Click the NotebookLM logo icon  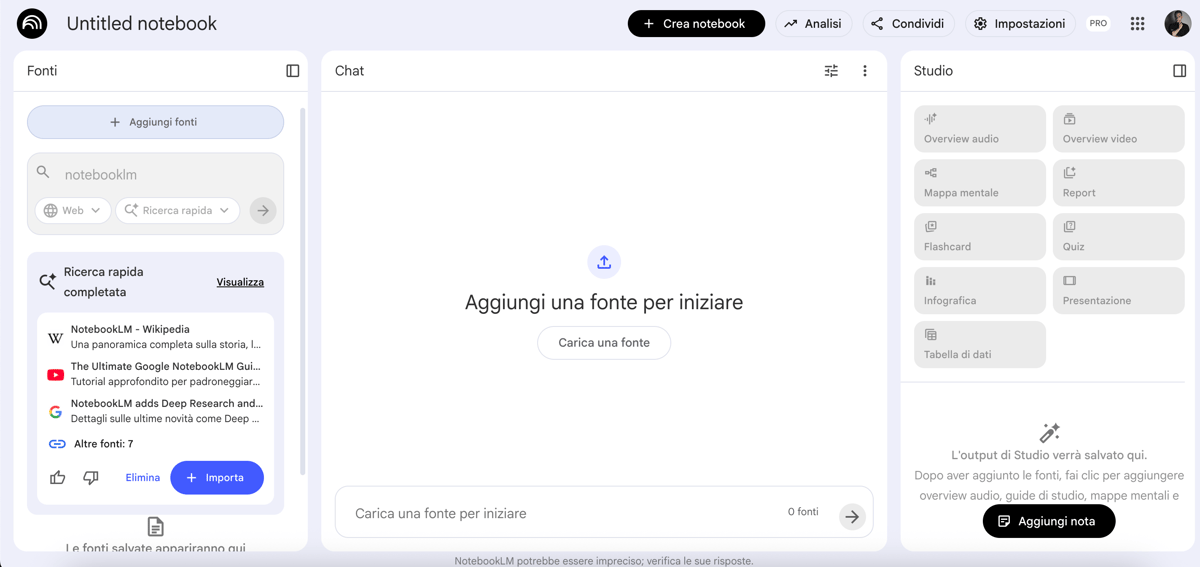click(x=32, y=24)
